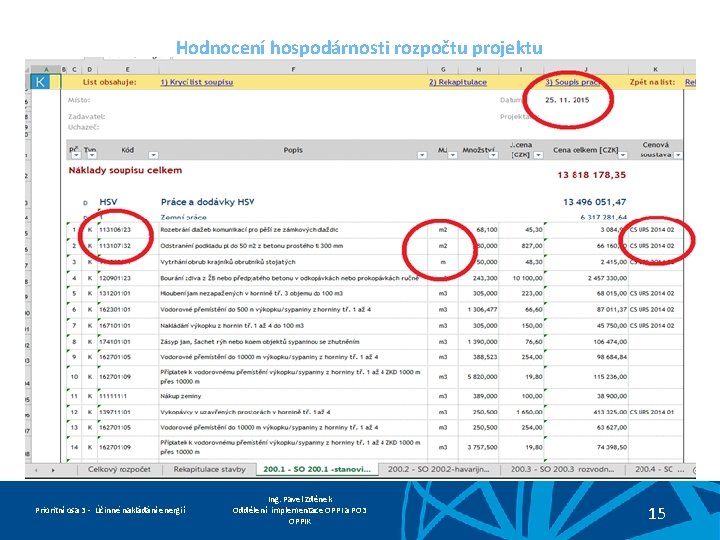Open the '200.4 - SC' sheet tab
This screenshot has width=720, height=540.
[x=659, y=469]
